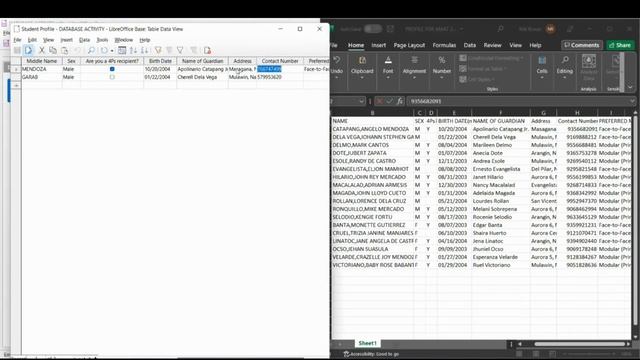
Task: Click the new record row selector in Base
Action: click(x=16, y=85)
